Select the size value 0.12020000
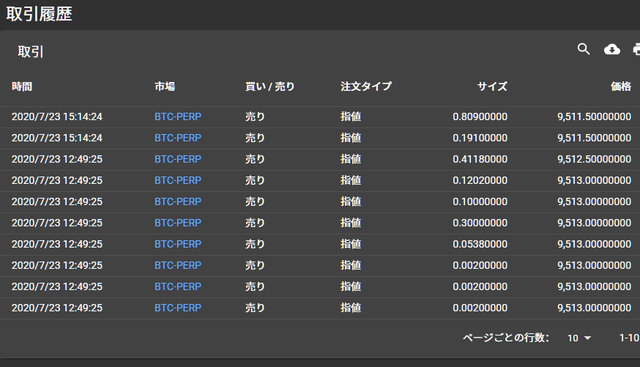The width and height of the screenshot is (640, 367). pos(480,180)
